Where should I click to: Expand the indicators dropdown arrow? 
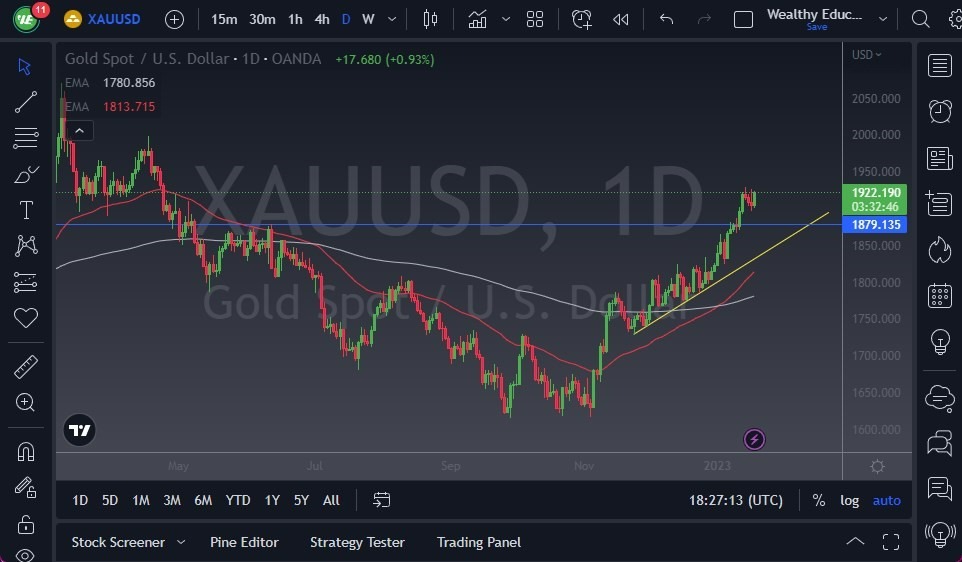click(506, 20)
